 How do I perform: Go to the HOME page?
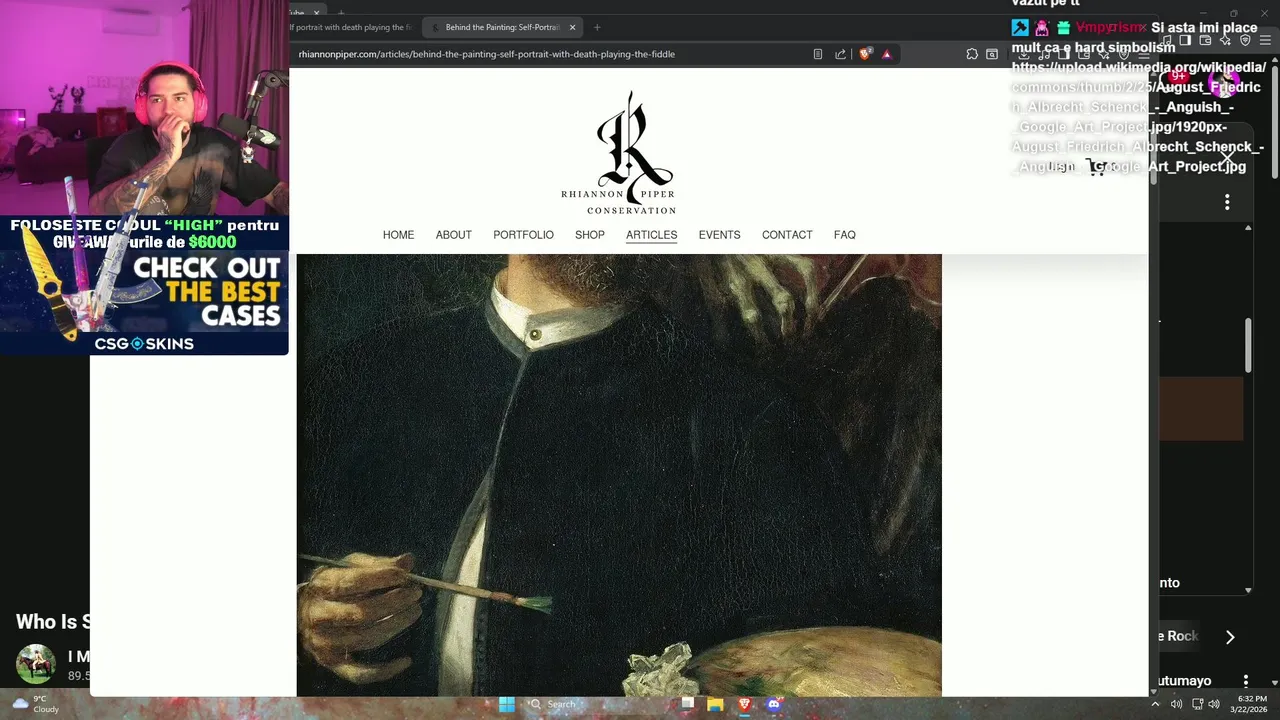(398, 235)
